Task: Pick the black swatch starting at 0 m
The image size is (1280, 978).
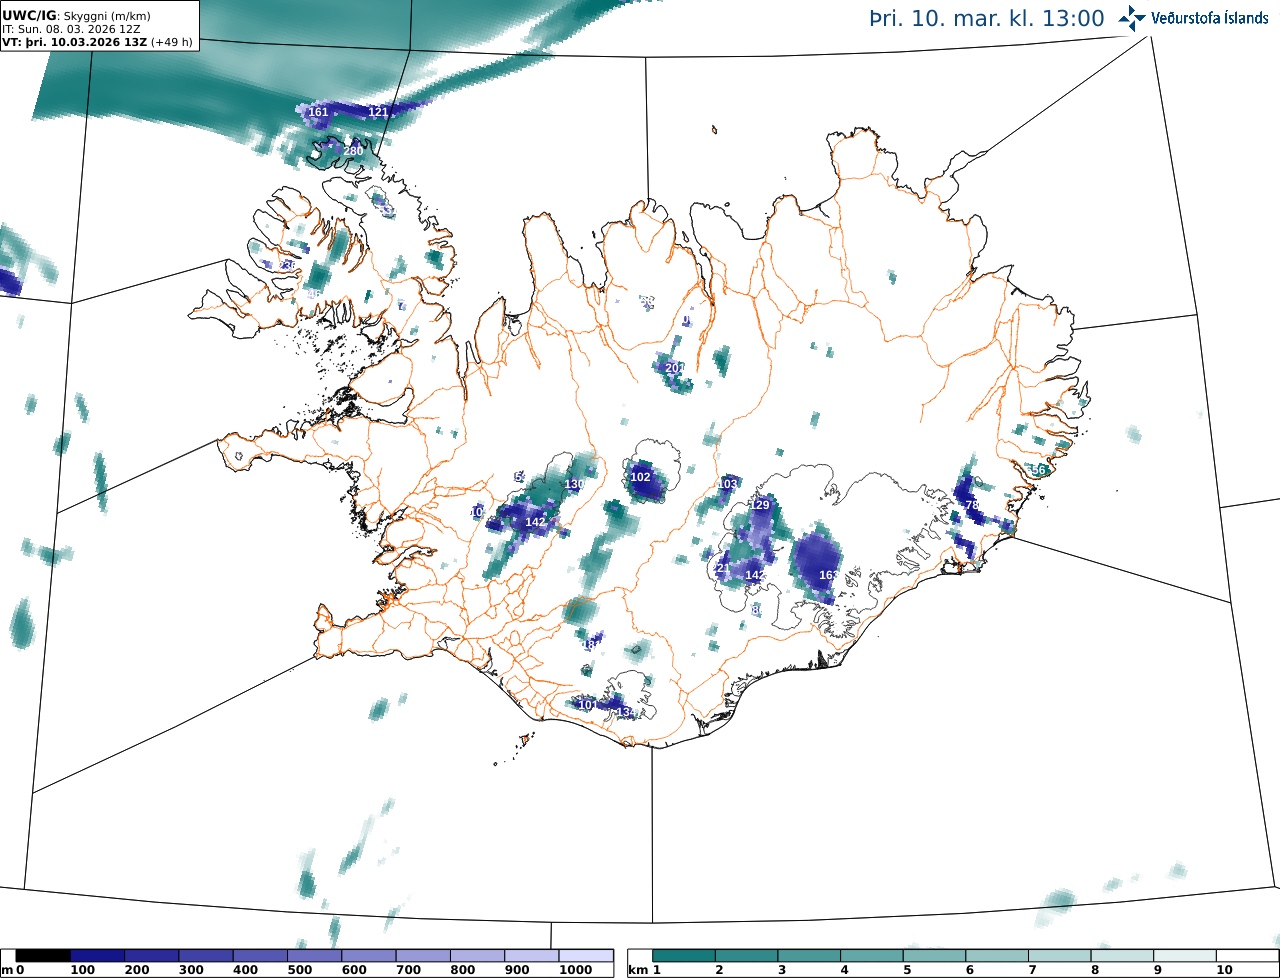Action: click(x=43, y=956)
